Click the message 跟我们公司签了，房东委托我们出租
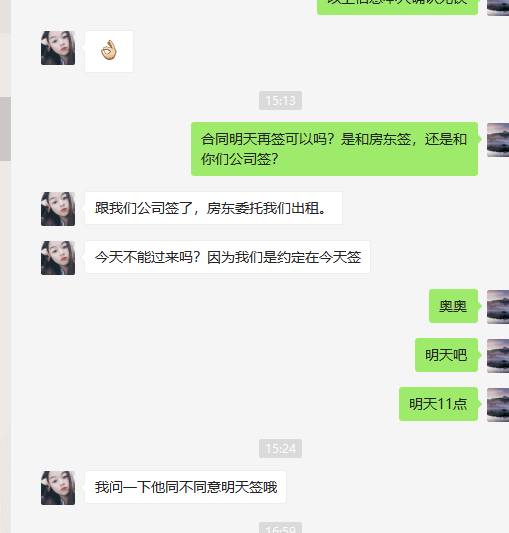This screenshot has width=509, height=533. click(x=214, y=208)
